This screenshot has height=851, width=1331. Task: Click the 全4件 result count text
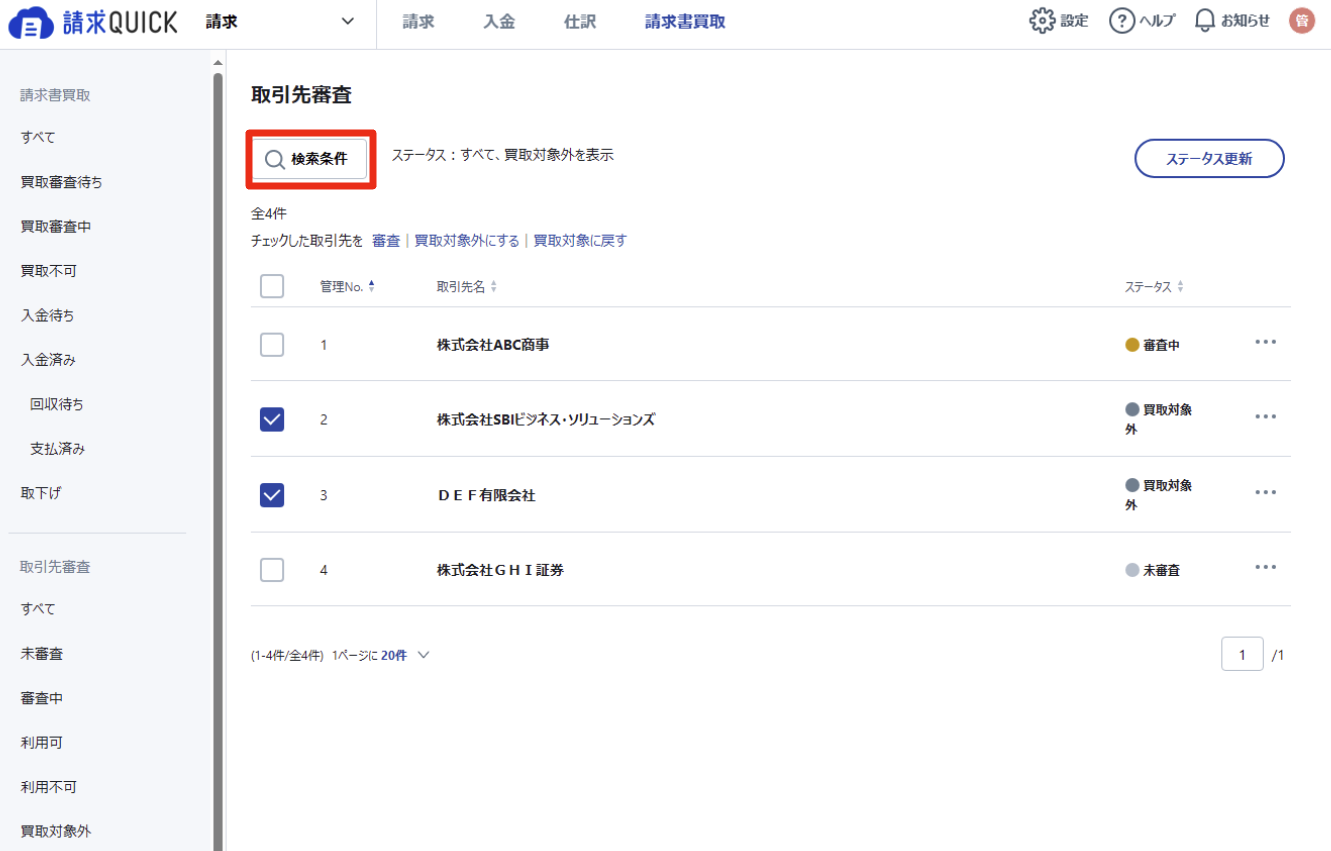269,214
